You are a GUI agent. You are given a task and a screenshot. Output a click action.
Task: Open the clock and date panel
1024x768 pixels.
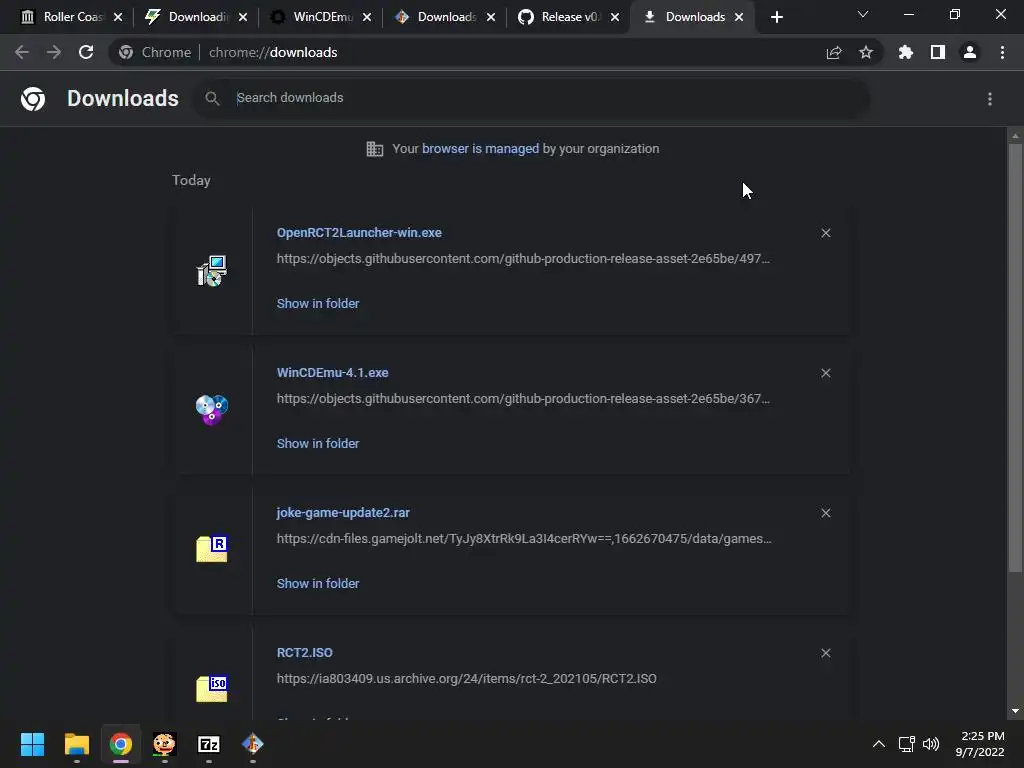coord(980,744)
